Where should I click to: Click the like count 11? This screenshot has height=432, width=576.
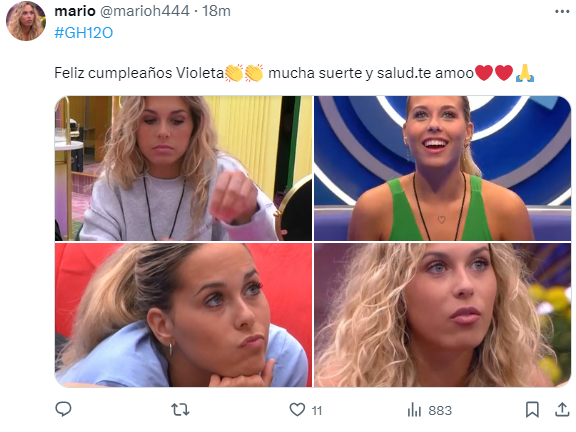tap(317, 410)
